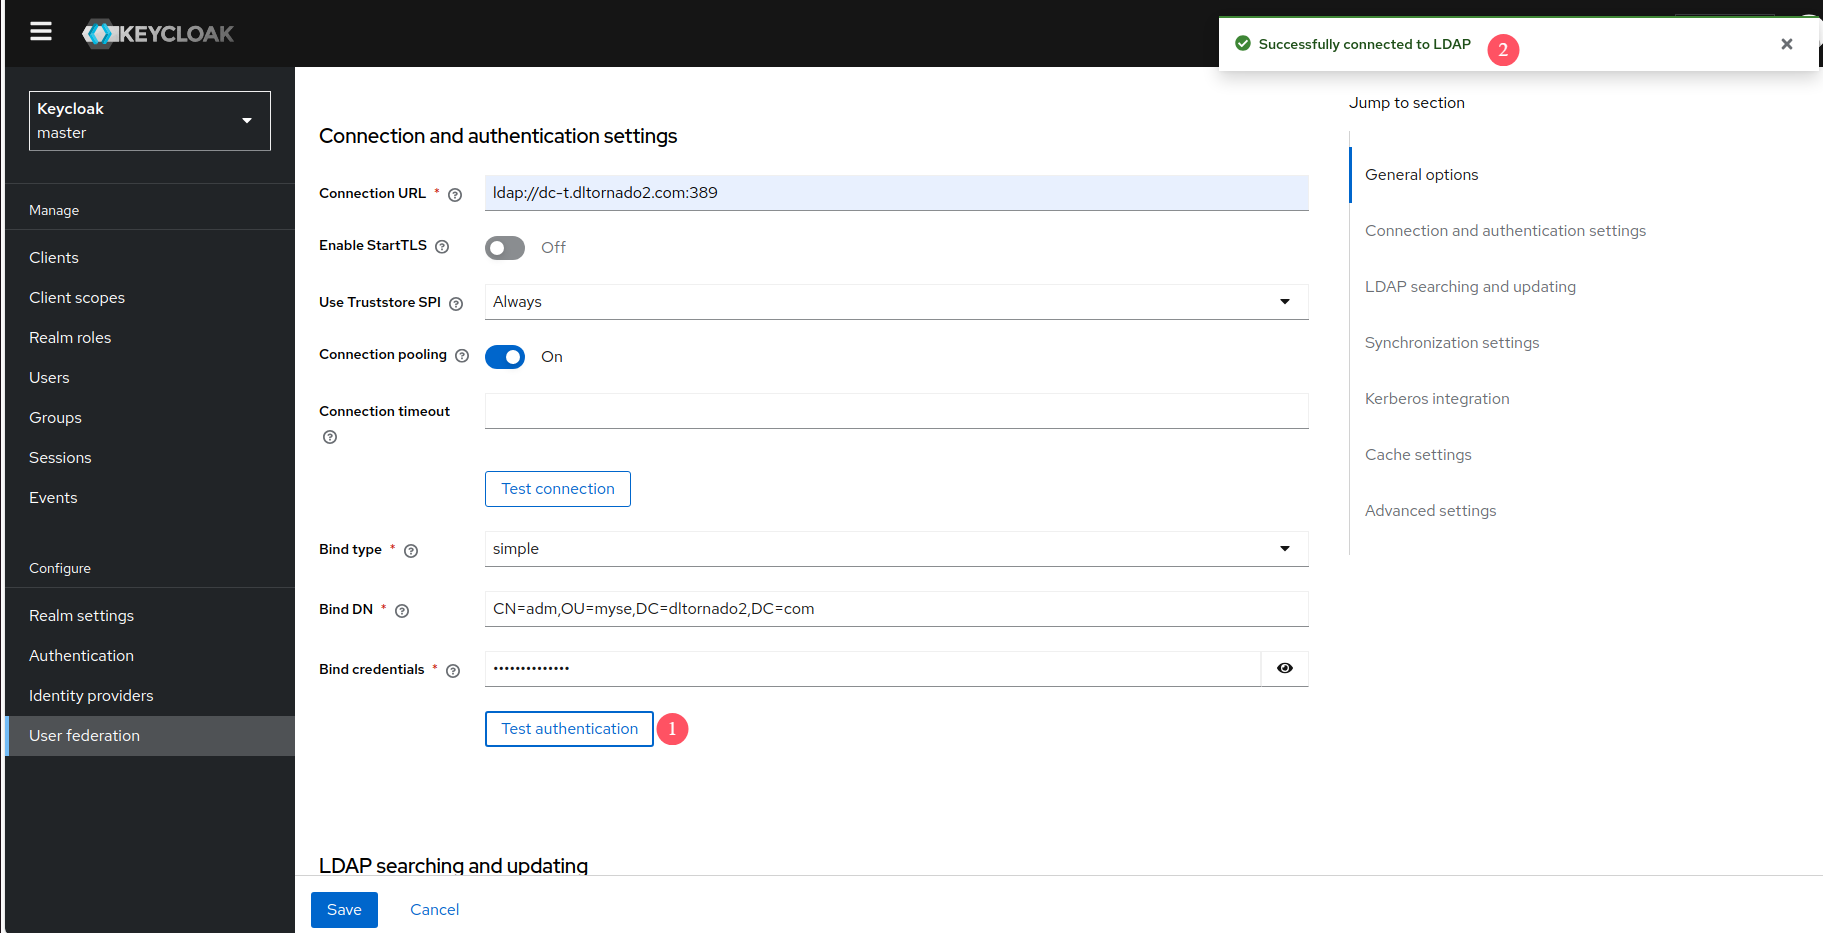Save the LDAP settings
1823x933 pixels.
tap(344, 910)
